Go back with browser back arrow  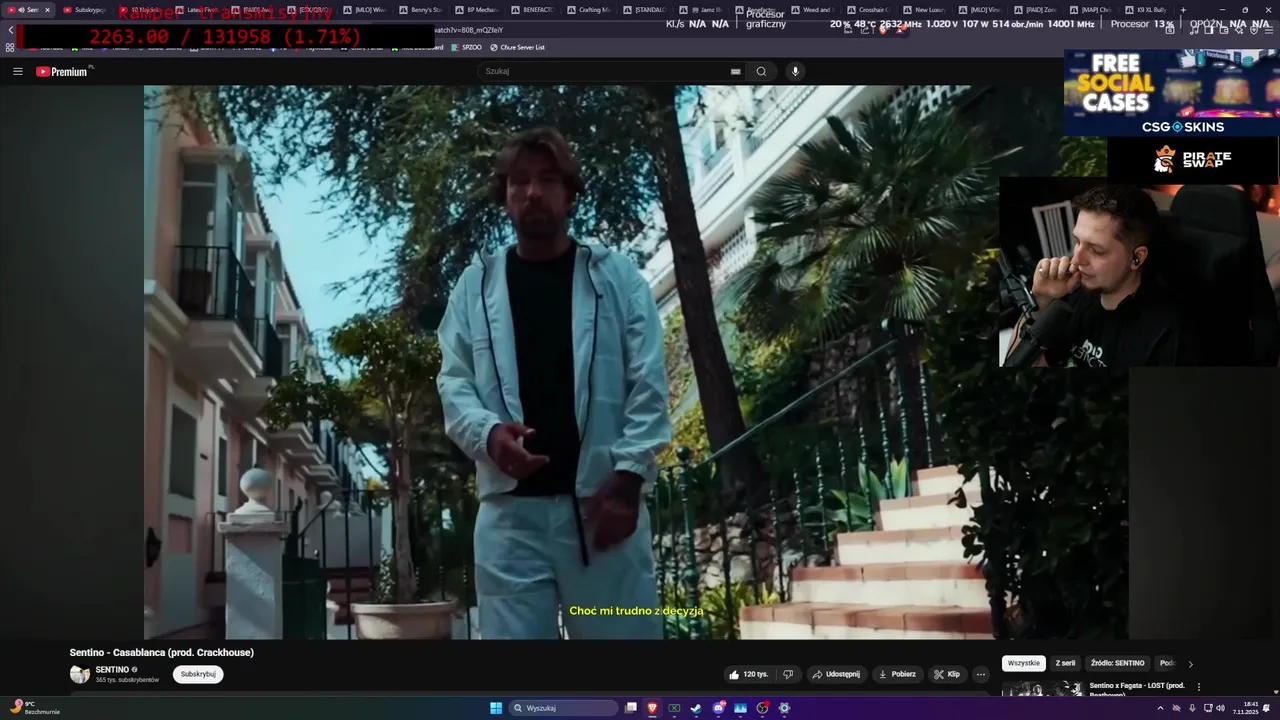tap(10, 30)
